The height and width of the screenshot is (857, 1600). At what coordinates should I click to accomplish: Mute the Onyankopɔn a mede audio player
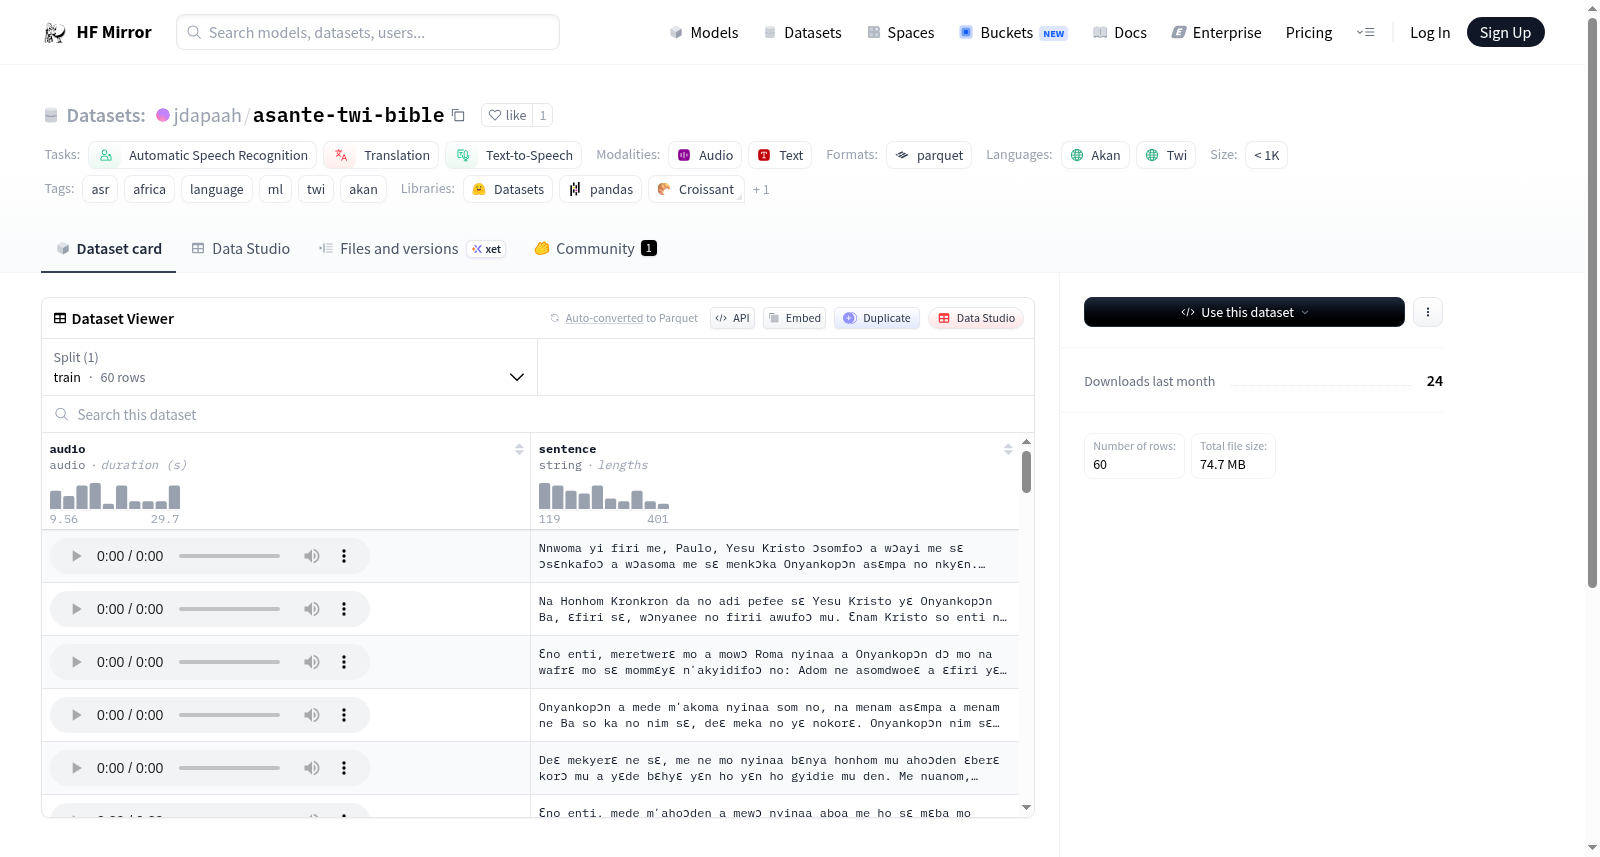click(x=312, y=715)
